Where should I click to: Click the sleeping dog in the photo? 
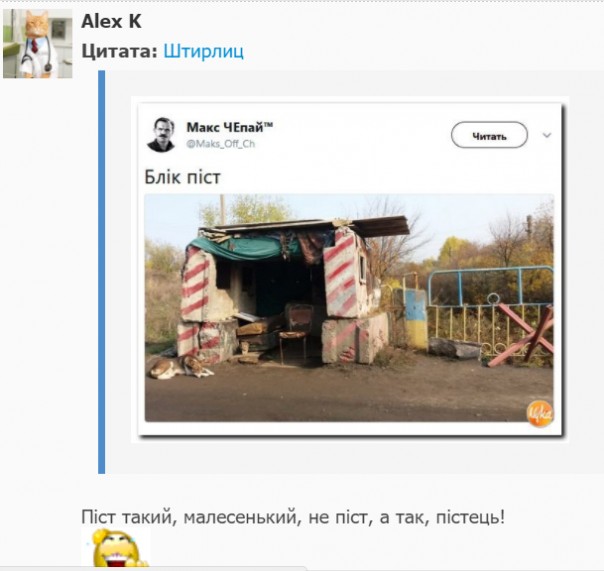[180, 367]
